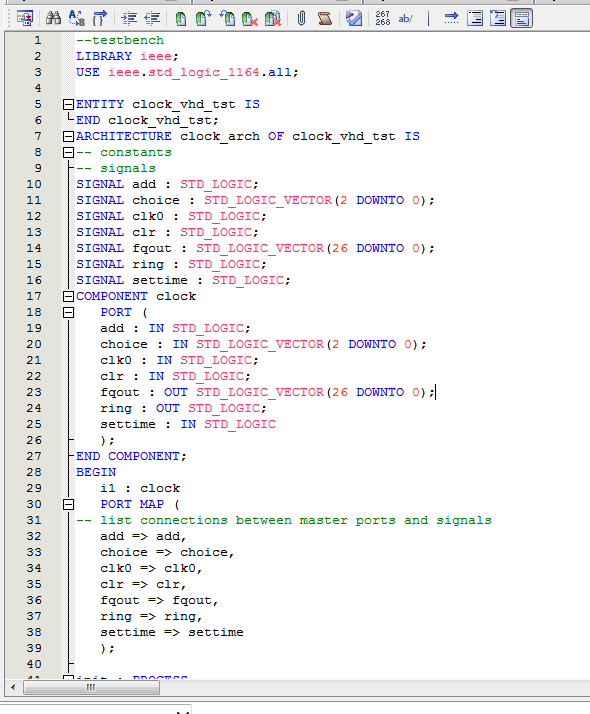Click the find matching delimiter braces icon
The image size is (590, 714).
pyautogui.click(x=100, y=18)
